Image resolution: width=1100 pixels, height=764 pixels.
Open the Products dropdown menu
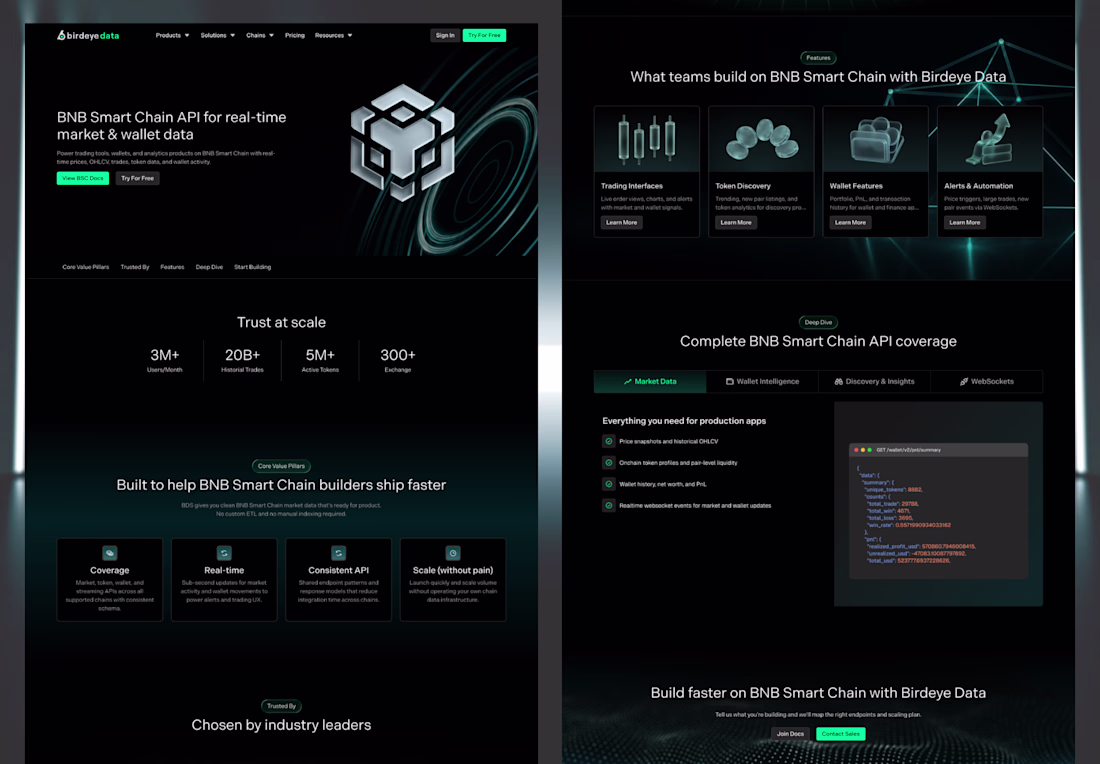(173, 35)
